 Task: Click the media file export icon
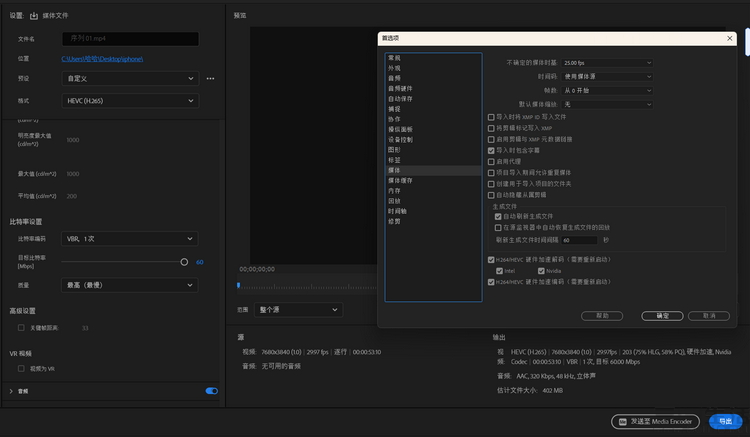click(x=34, y=16)
